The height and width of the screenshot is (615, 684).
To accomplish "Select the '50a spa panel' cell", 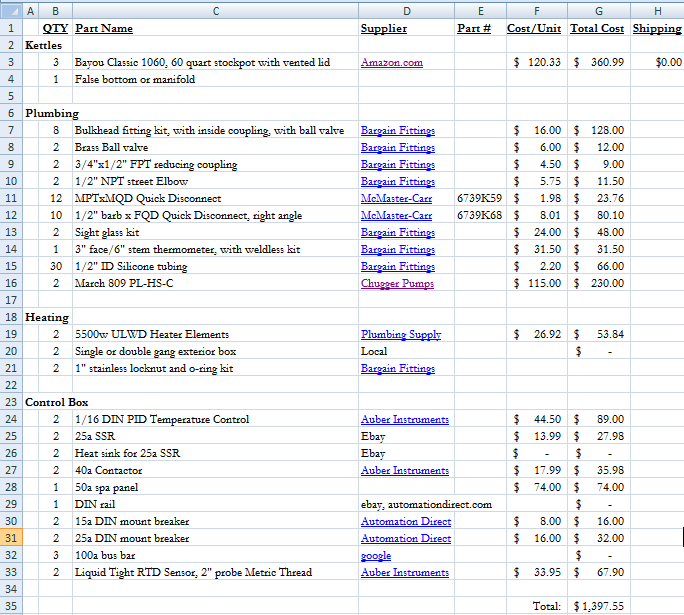I will [215, 488].
